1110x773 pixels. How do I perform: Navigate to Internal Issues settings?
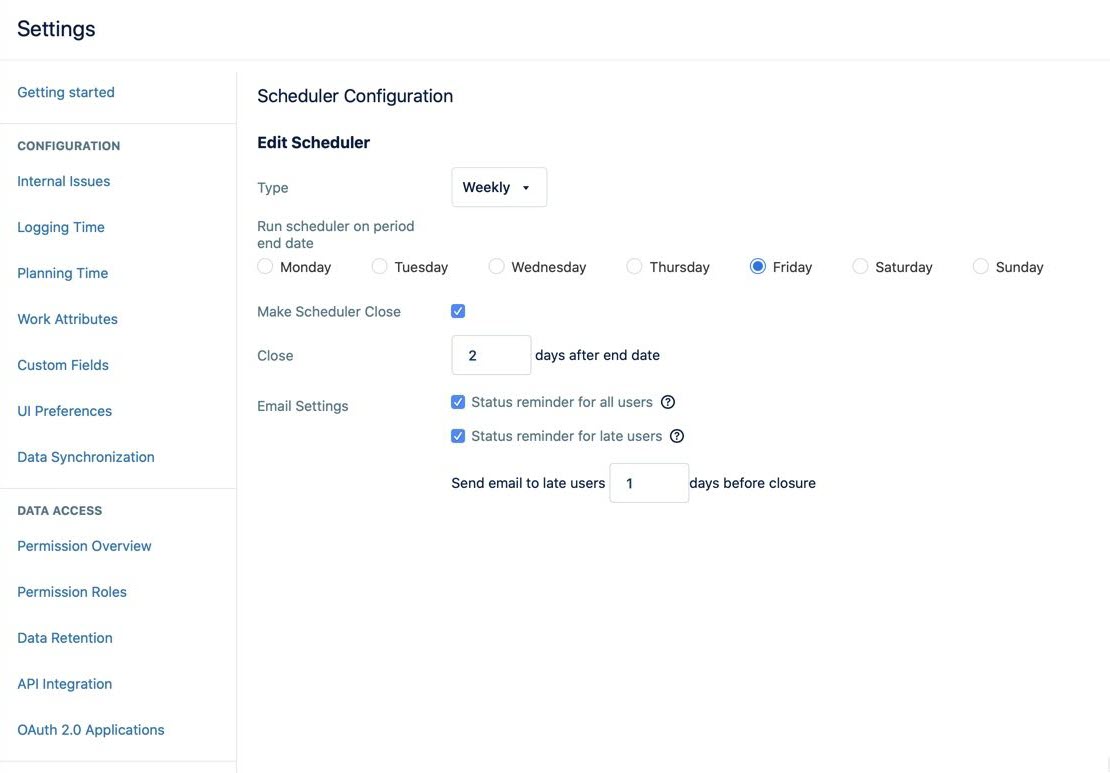(x=63, y=180)
